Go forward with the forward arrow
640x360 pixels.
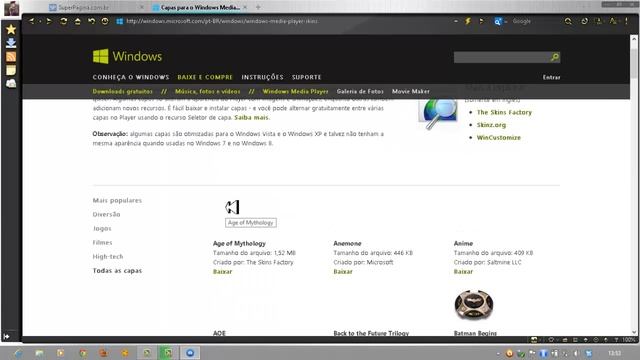pos(49,21)
